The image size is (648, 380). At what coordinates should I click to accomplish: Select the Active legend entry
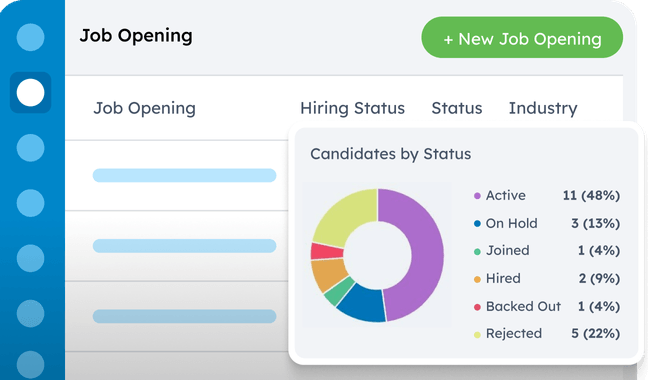tap(547, 195)
